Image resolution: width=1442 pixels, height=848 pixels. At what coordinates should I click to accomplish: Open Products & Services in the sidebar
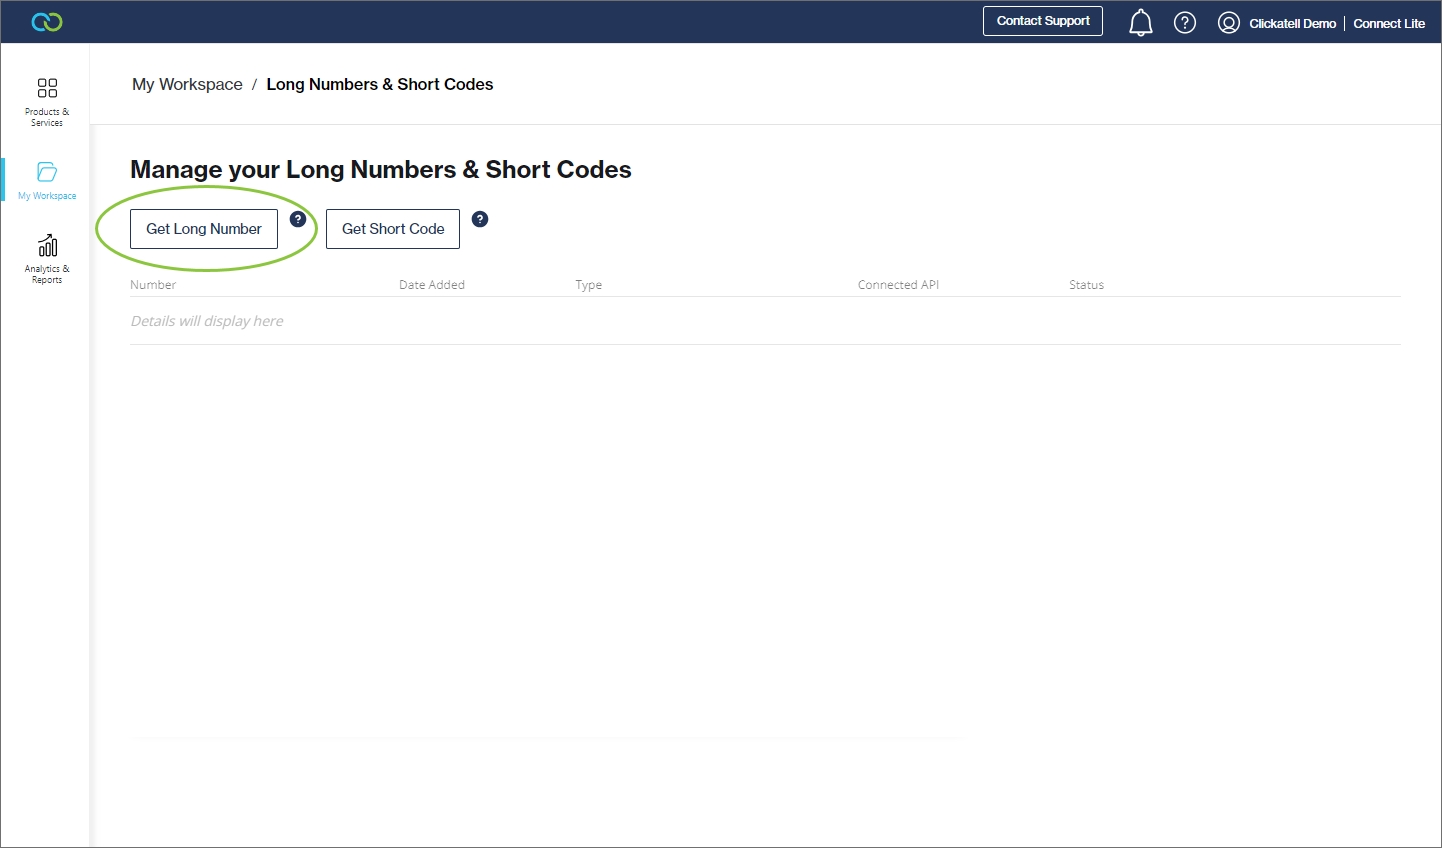click(47, 102)
